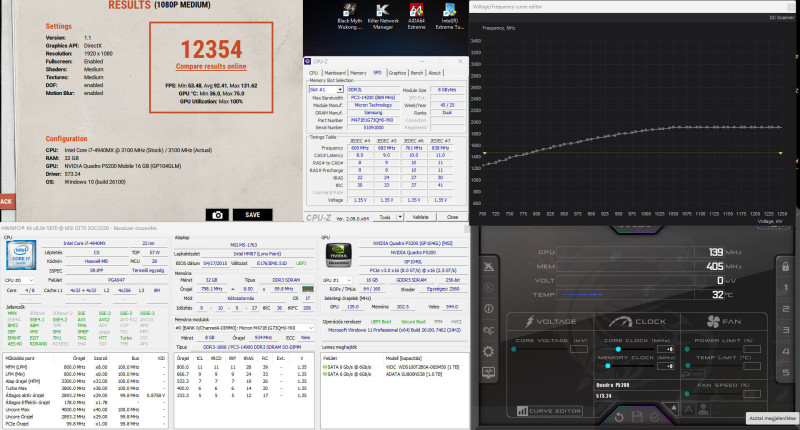Click the Validate button in CPU-Z
This screenshot has width=800, height=430.
(420, 217)
